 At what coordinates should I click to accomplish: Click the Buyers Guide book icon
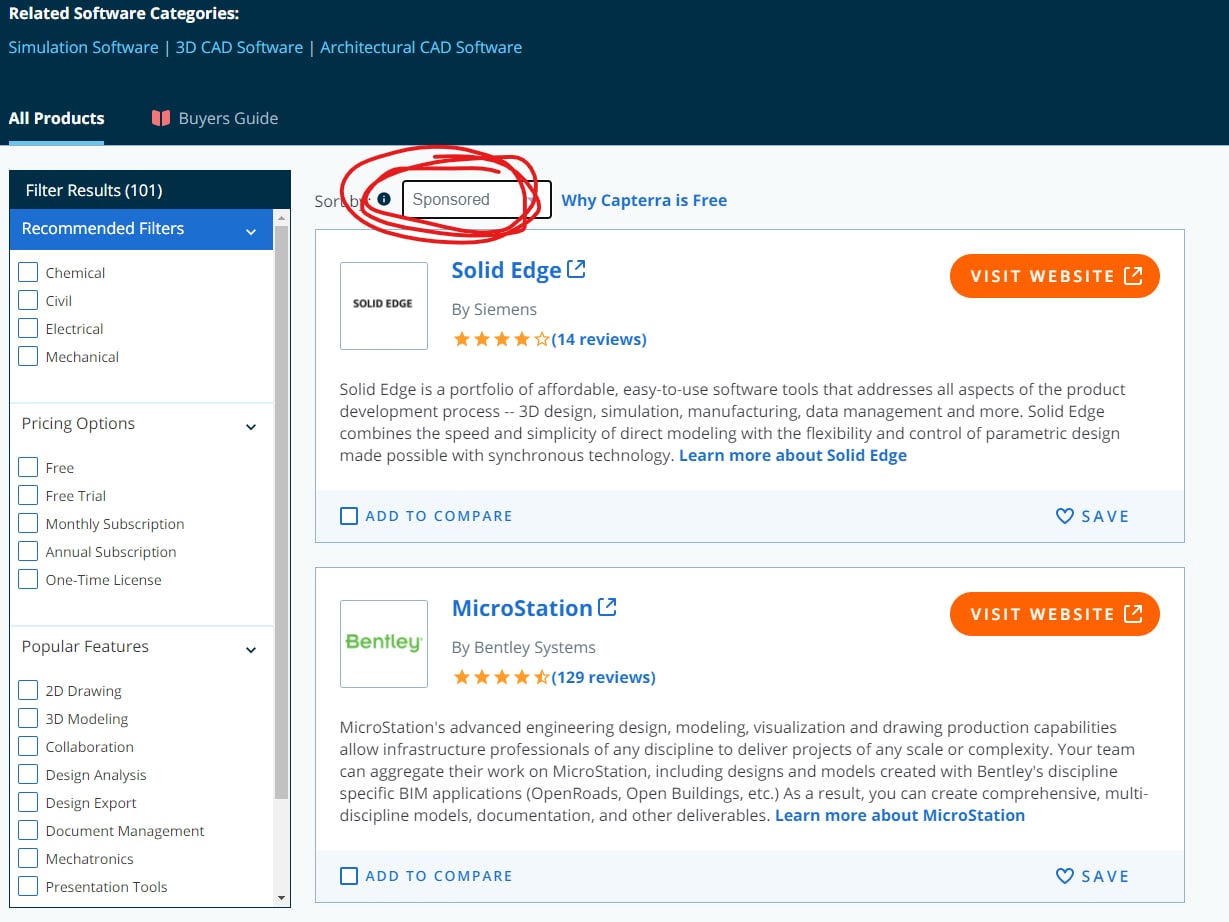(x=161, y=118)
